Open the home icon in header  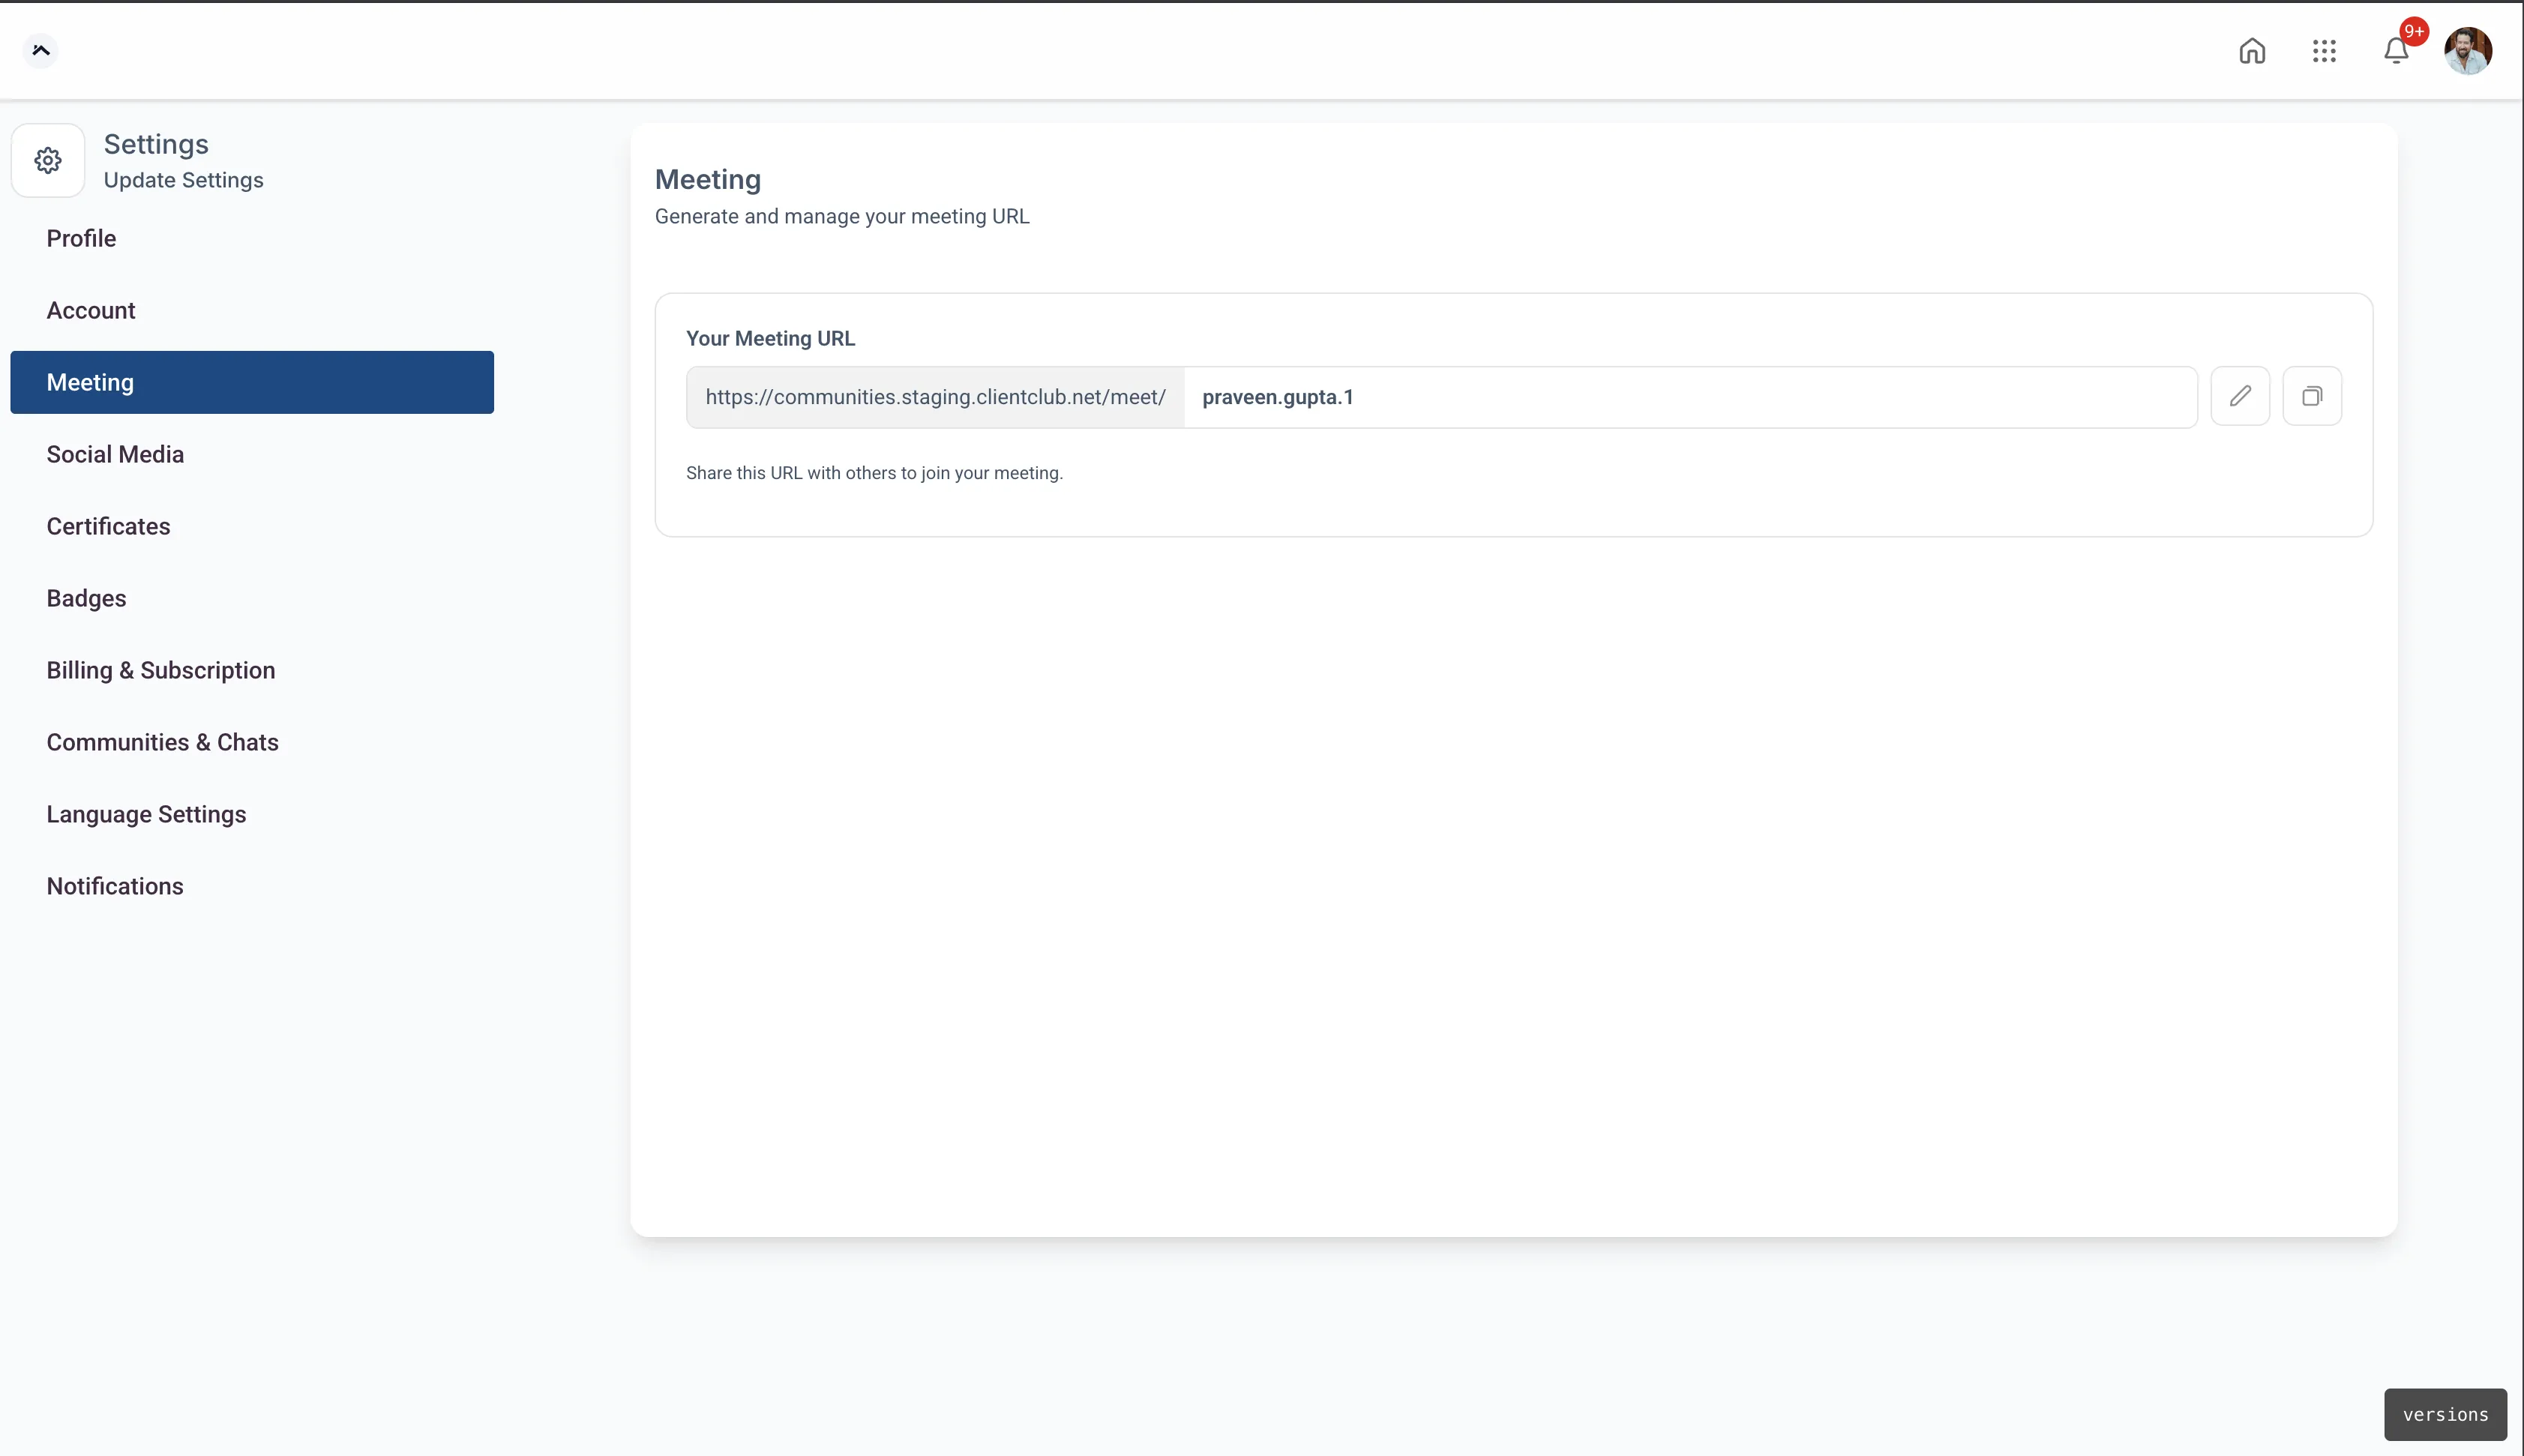(2252, 51)
